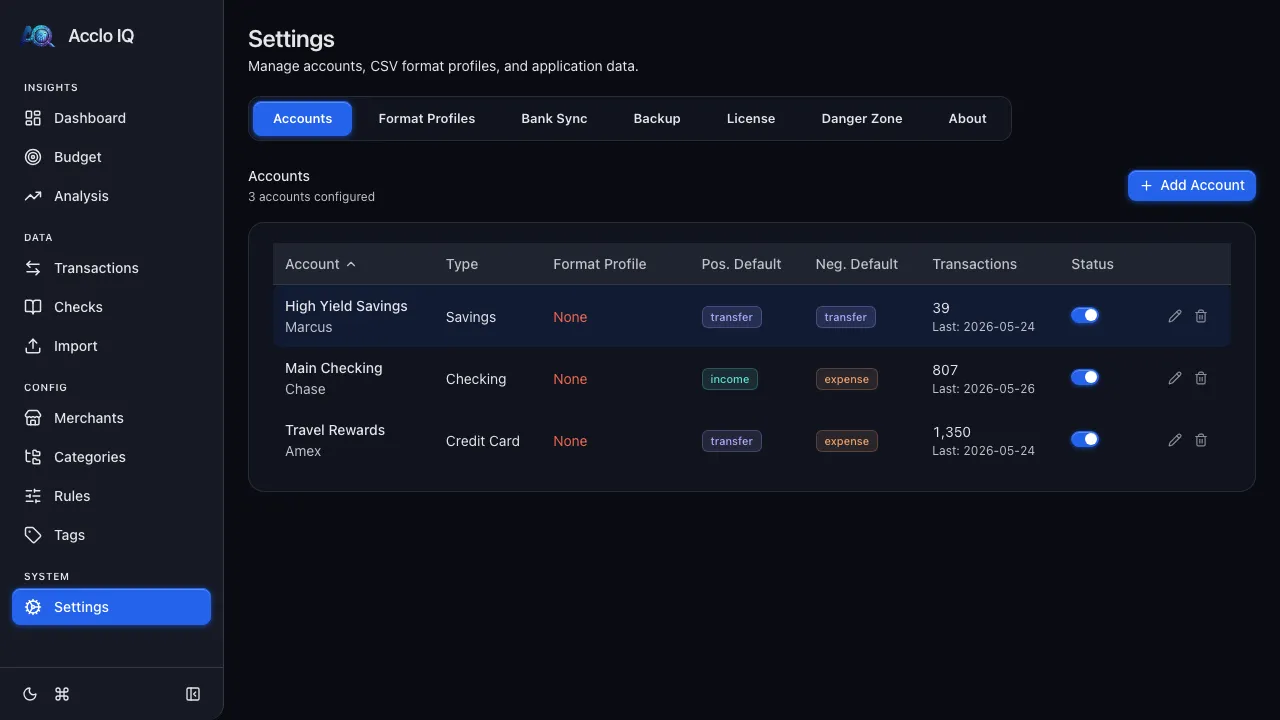
Task: Open the Checks page
Action: 111,307
